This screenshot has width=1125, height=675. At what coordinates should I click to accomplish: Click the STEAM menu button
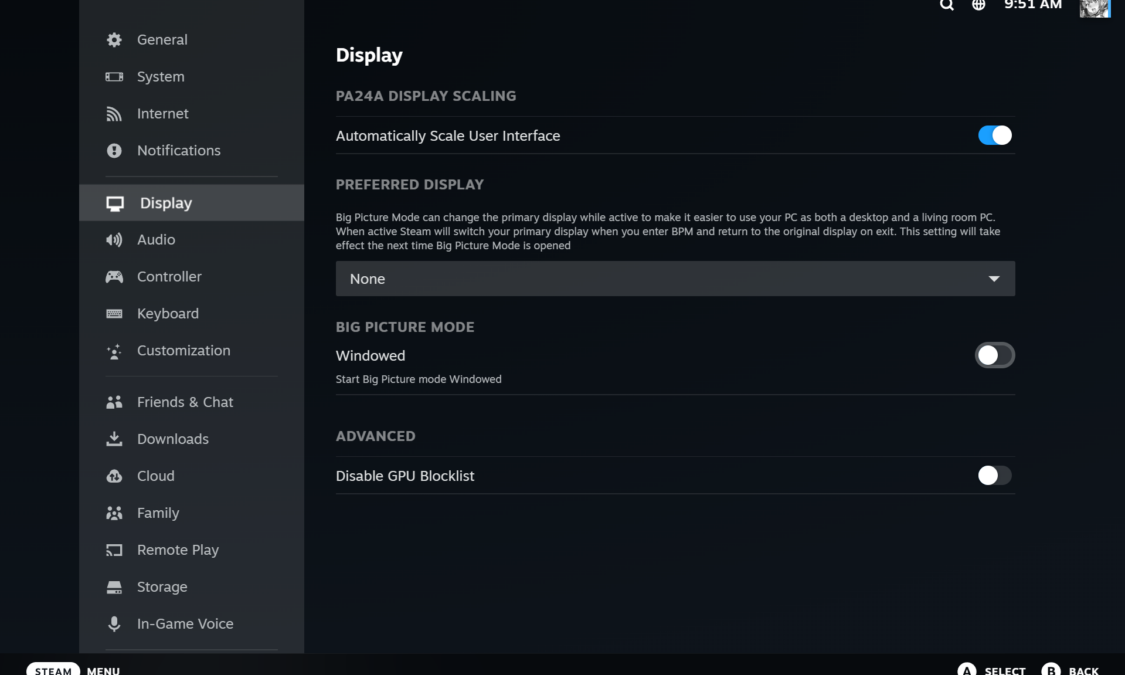pyautogui.click(x=53, y=669)
